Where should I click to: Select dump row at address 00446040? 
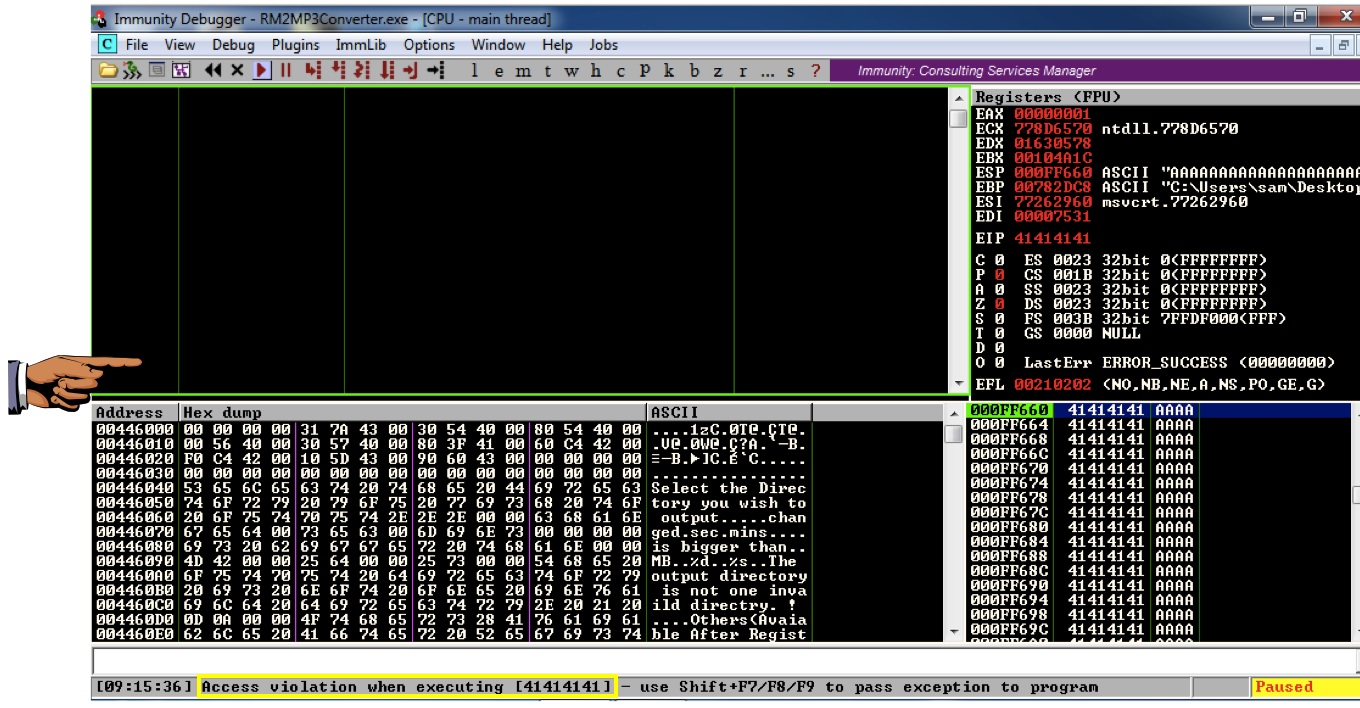point(451,488)
